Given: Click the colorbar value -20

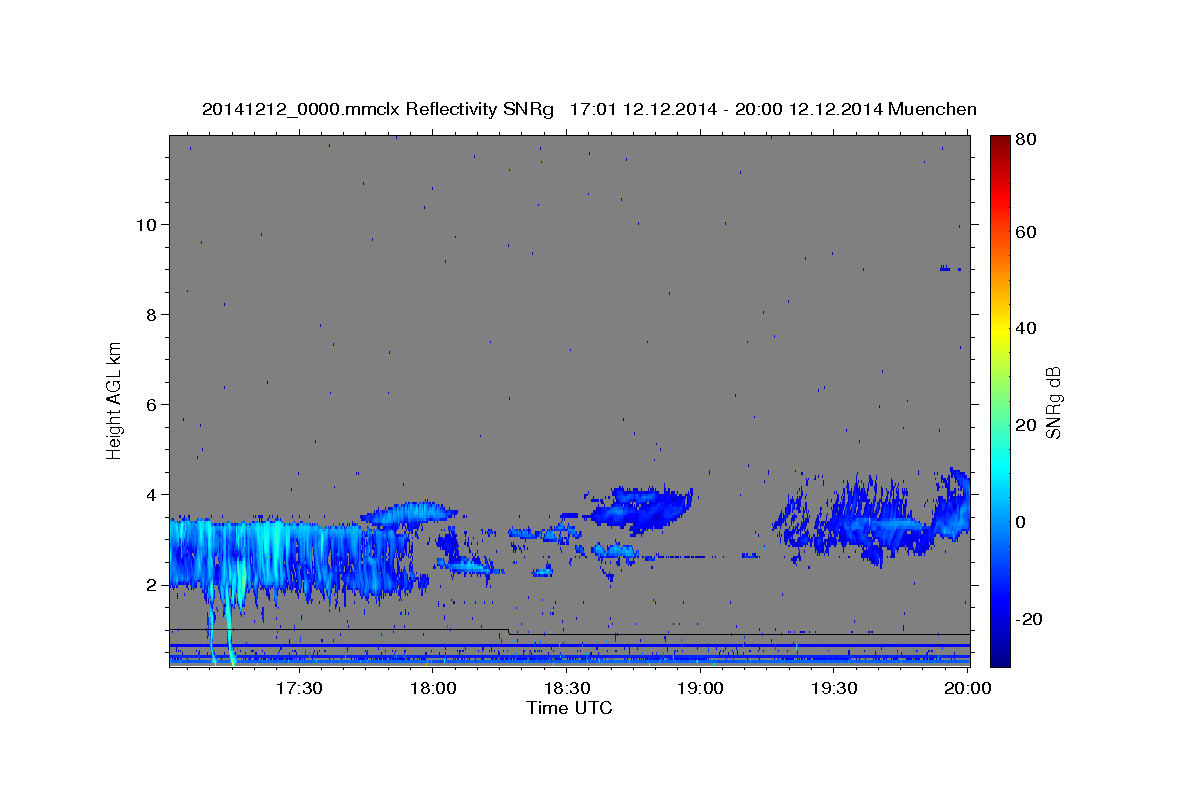Looking at the screenshot, I should tap(1028, 619).
